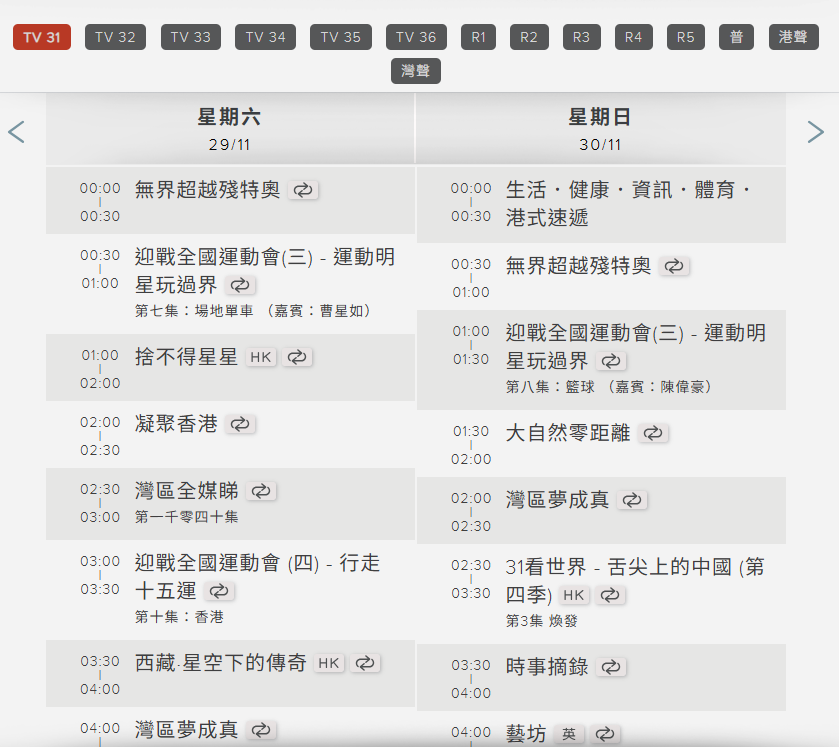Open replay for 無界超越殘特奧
The height and width of the screenshot is (747, 839).
coord(303,189)
